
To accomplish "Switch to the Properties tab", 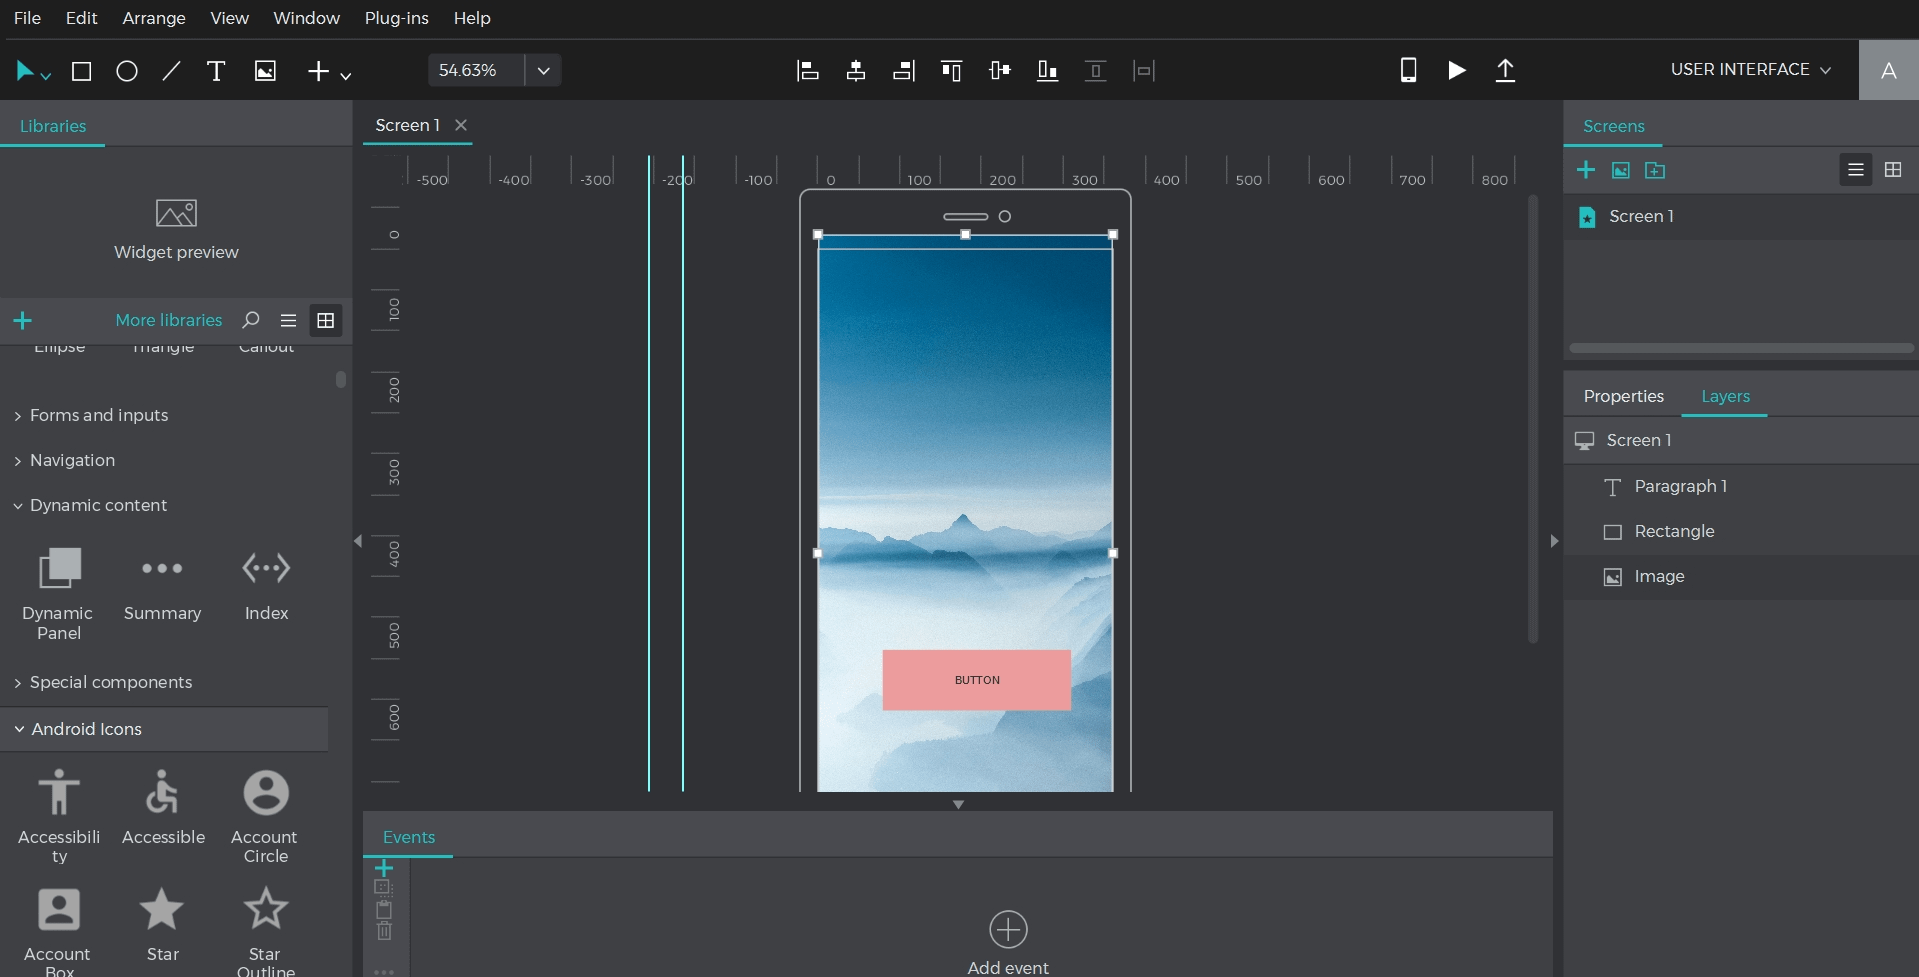I will (x=1623, y=396).
